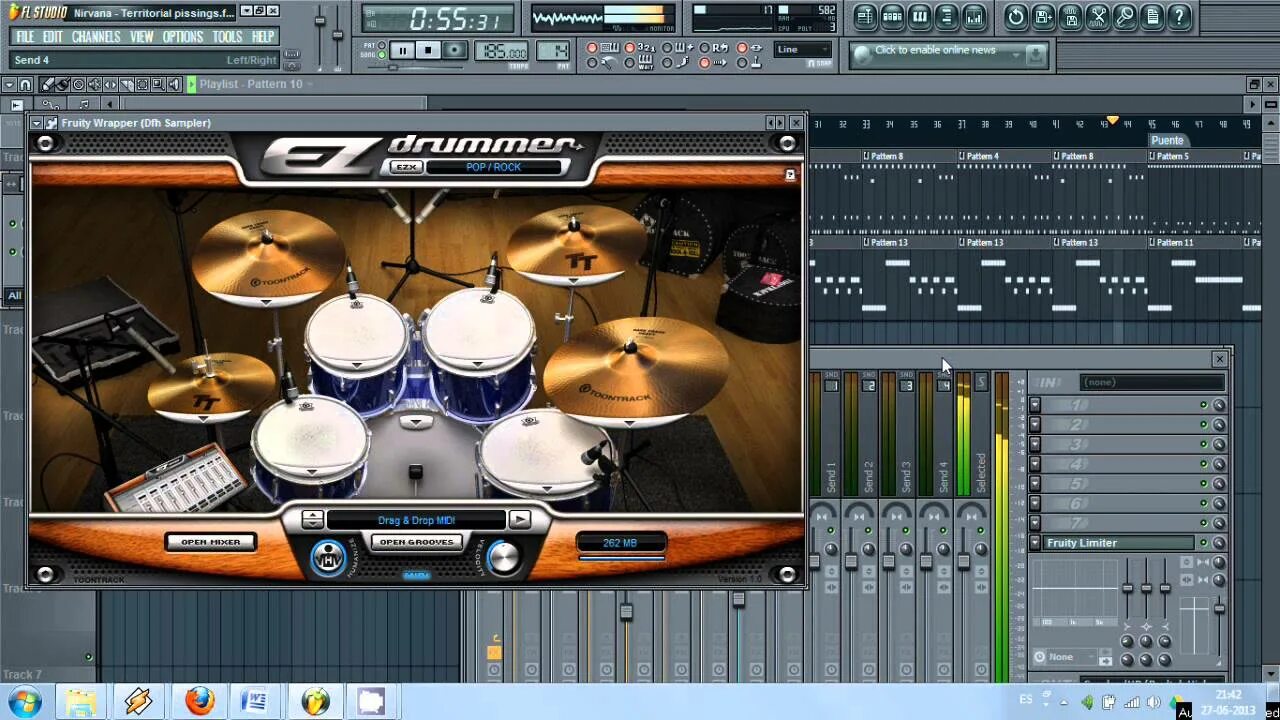The image size is (1280, 720).
Task: Click the one-click recording microphone icon
Action: pos(1125,16)
